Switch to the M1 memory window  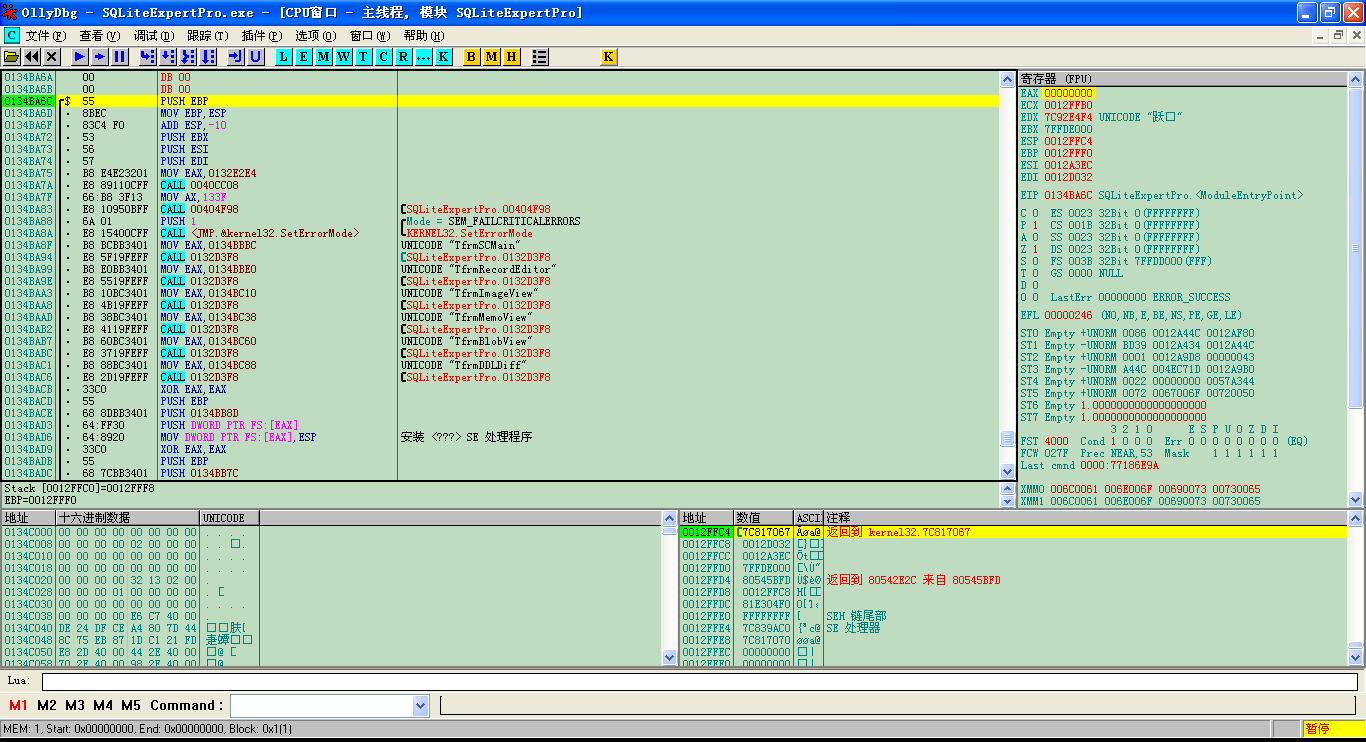pos(19,706)
